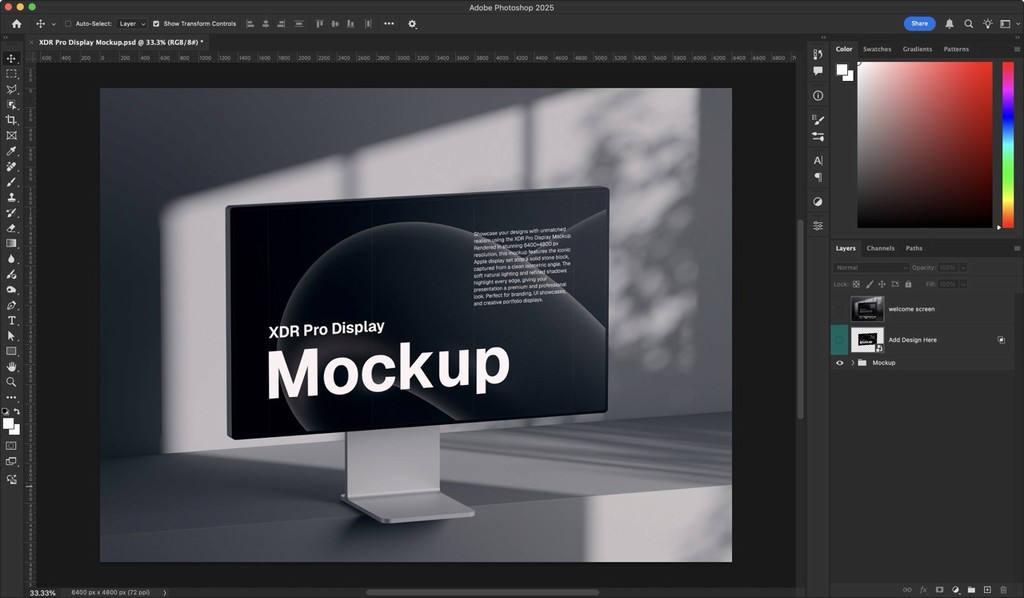Click the Add layer mask icon
1024x598 pixels.
(940, 590)
